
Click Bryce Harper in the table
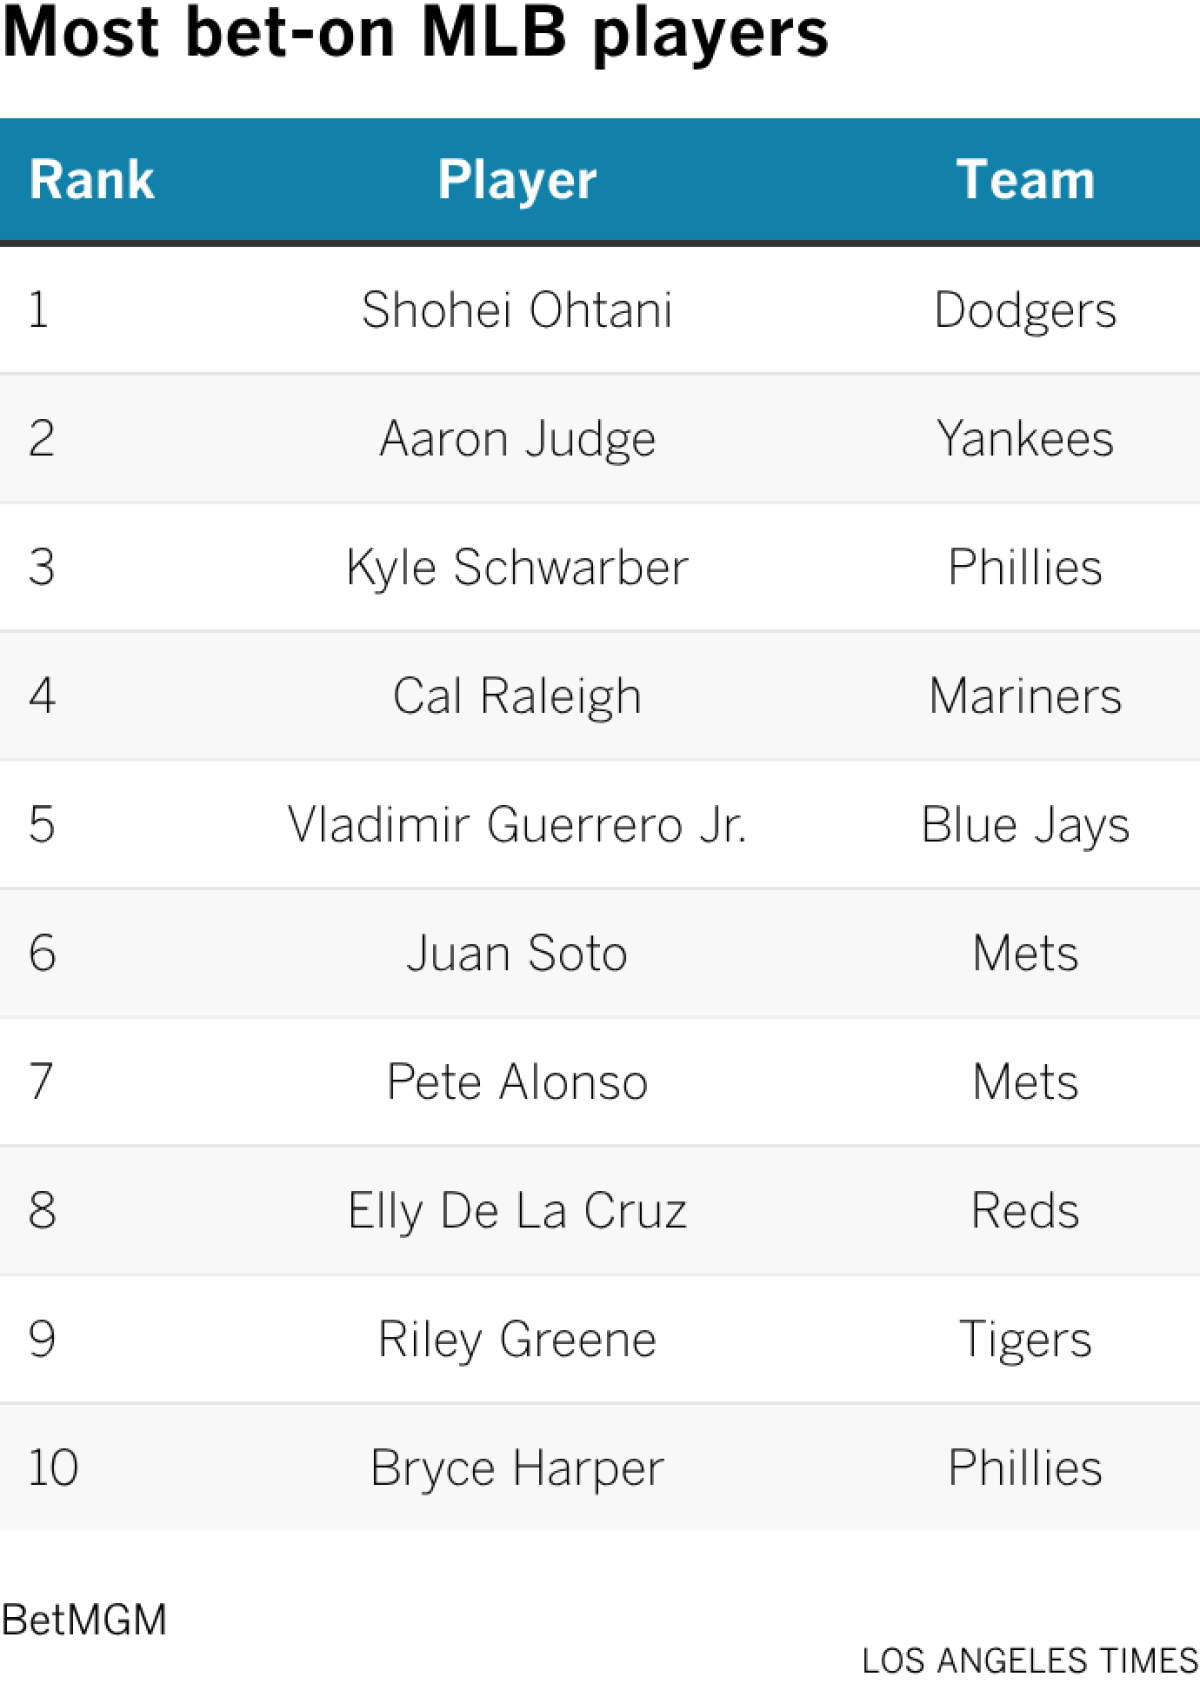tap(517, 1468)
